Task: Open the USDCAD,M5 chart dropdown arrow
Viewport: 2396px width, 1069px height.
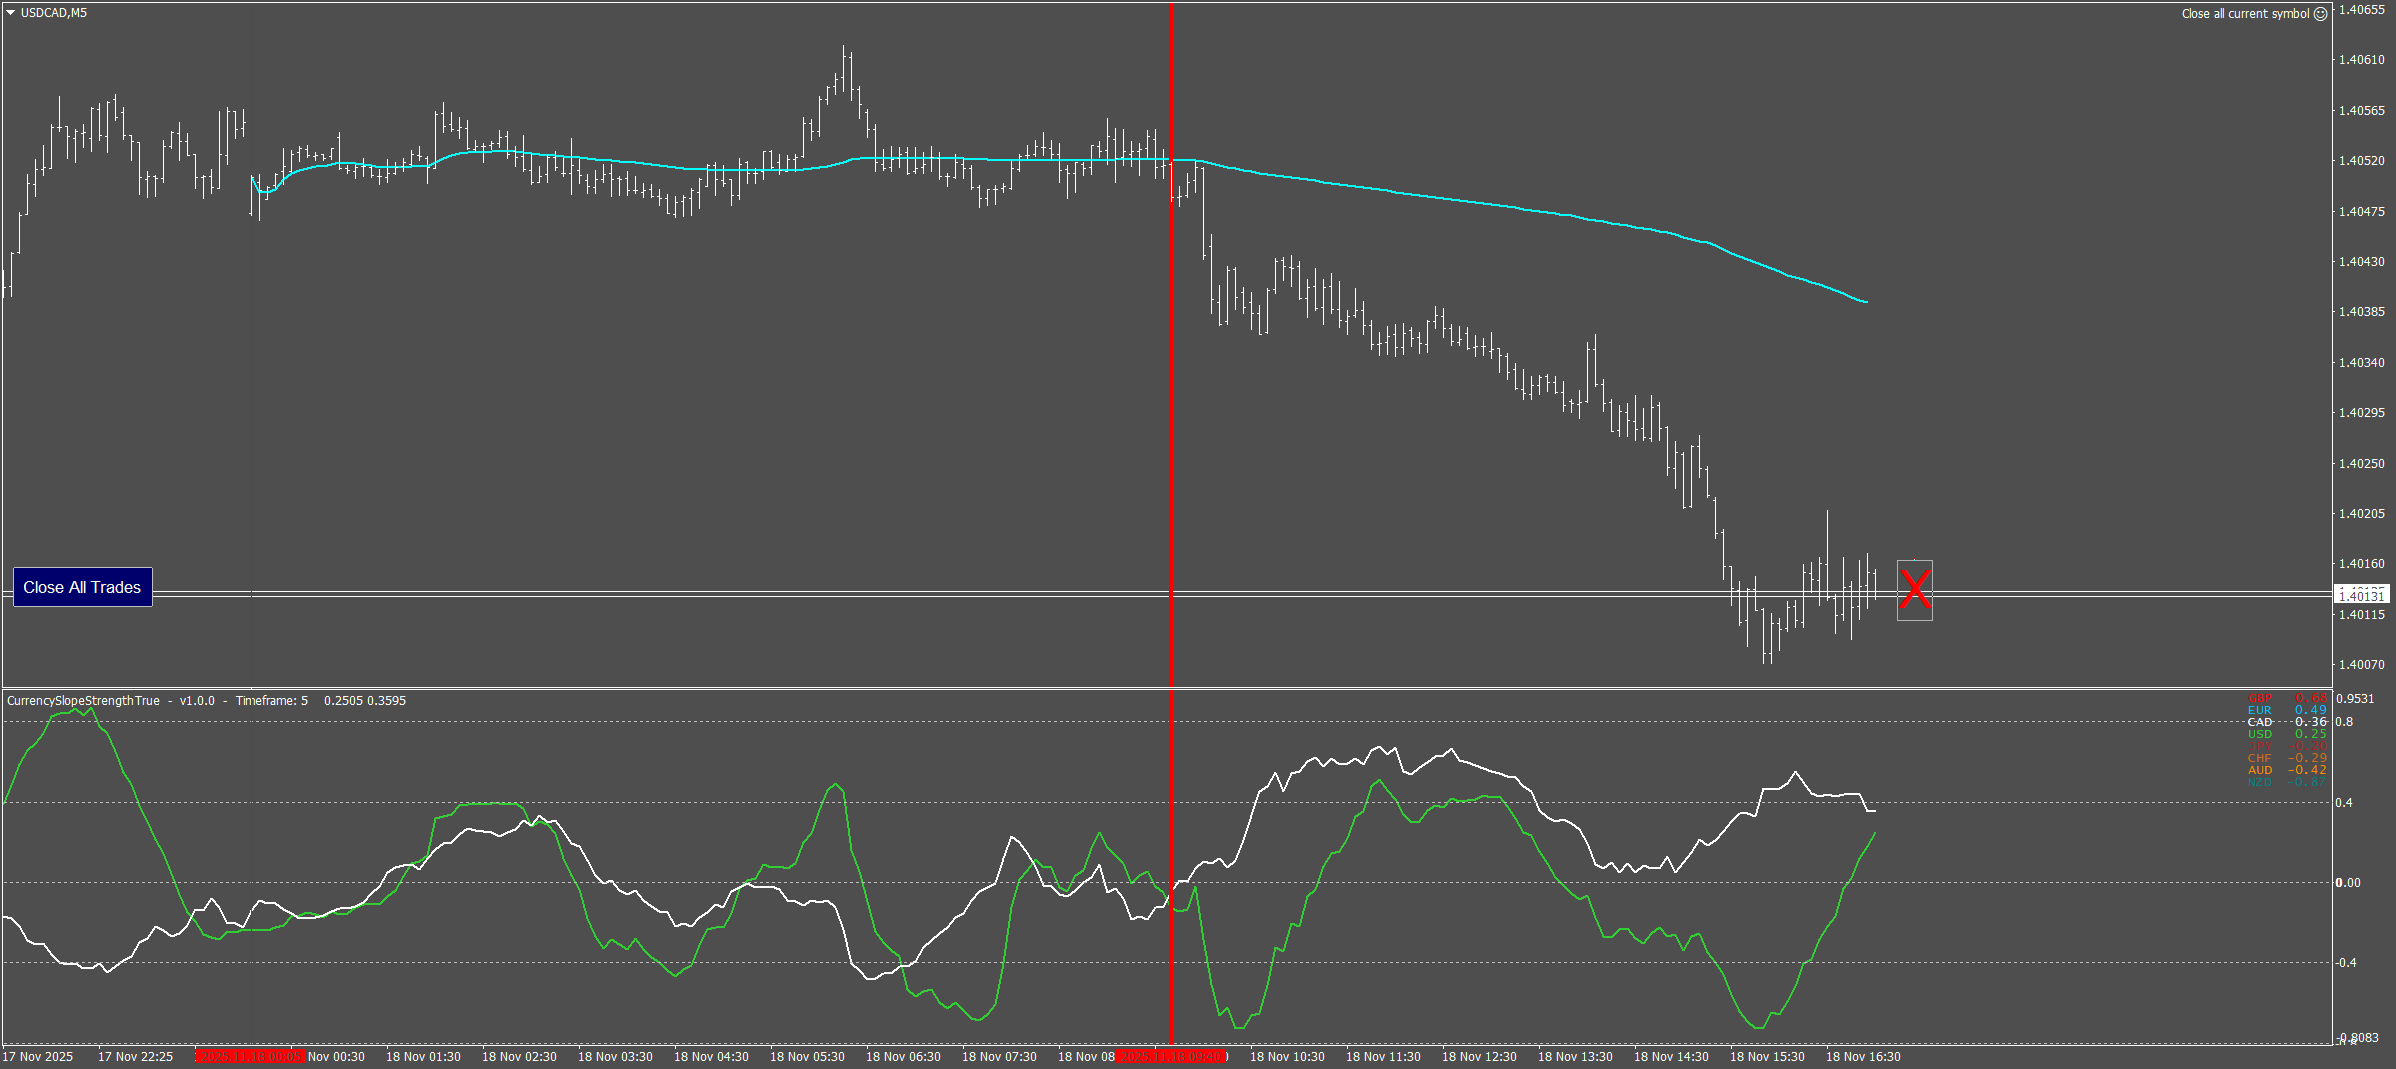Action: tap(10, 13)
